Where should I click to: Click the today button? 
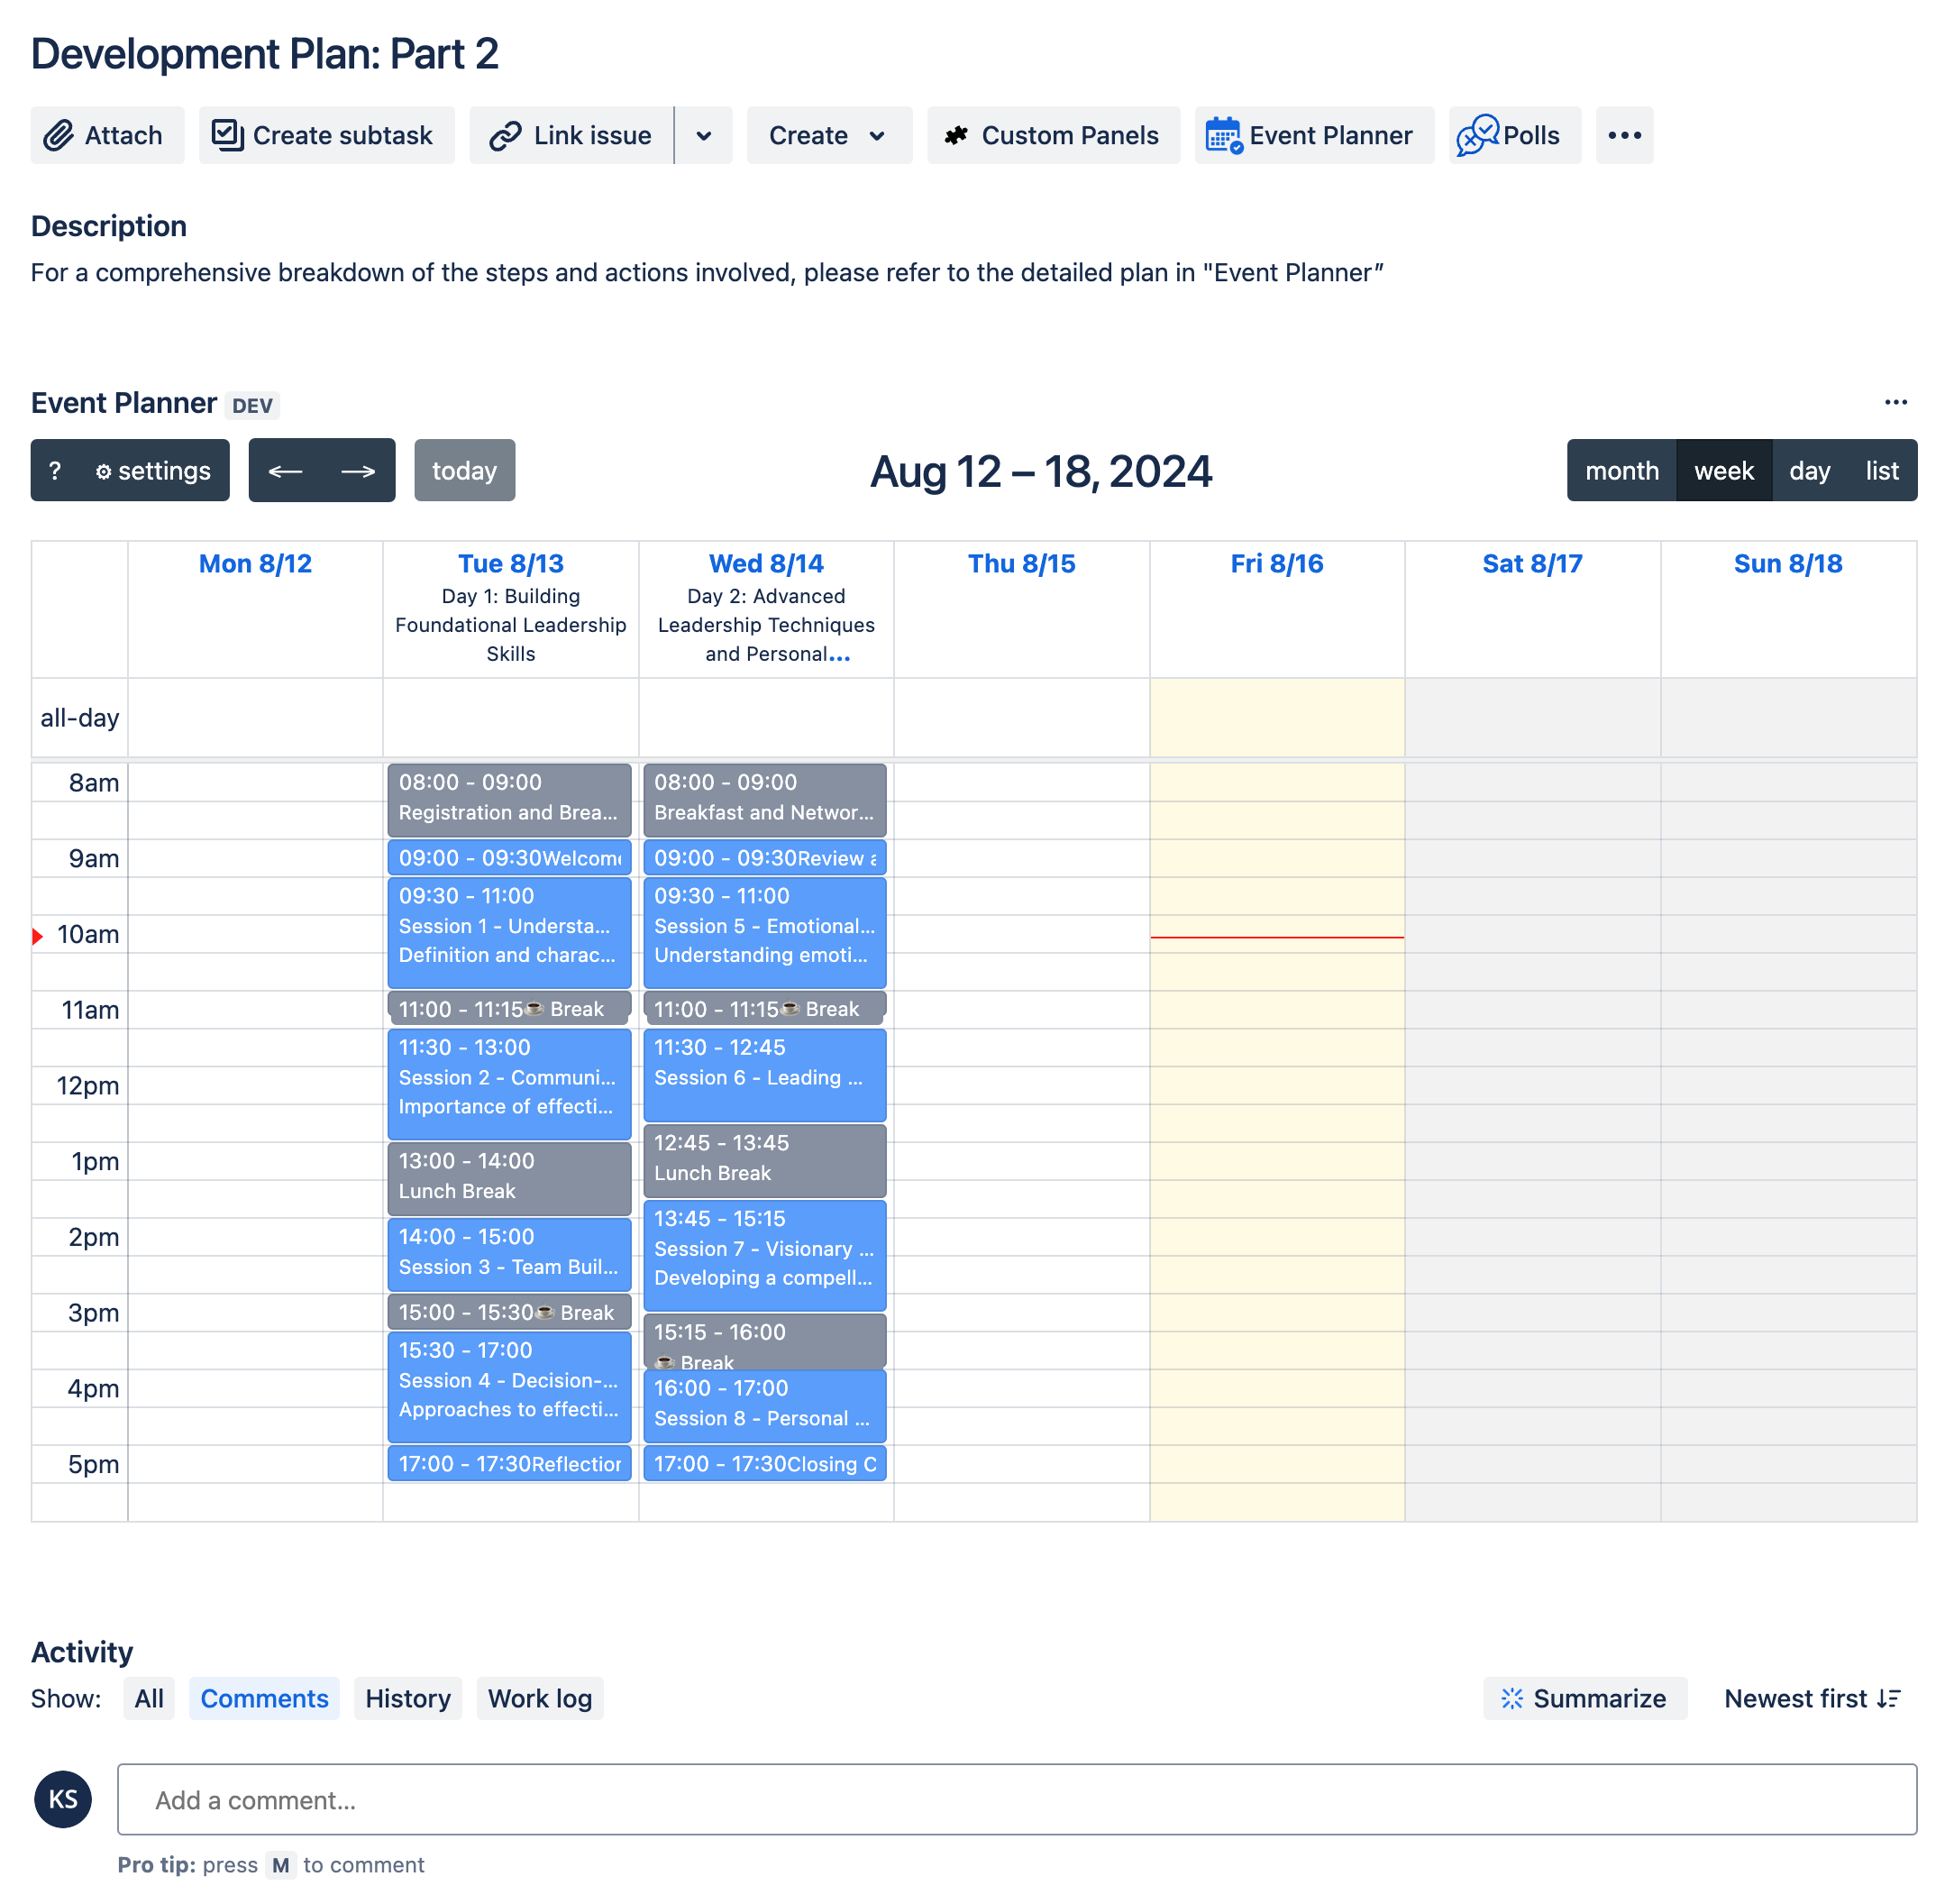click(464, 471)
